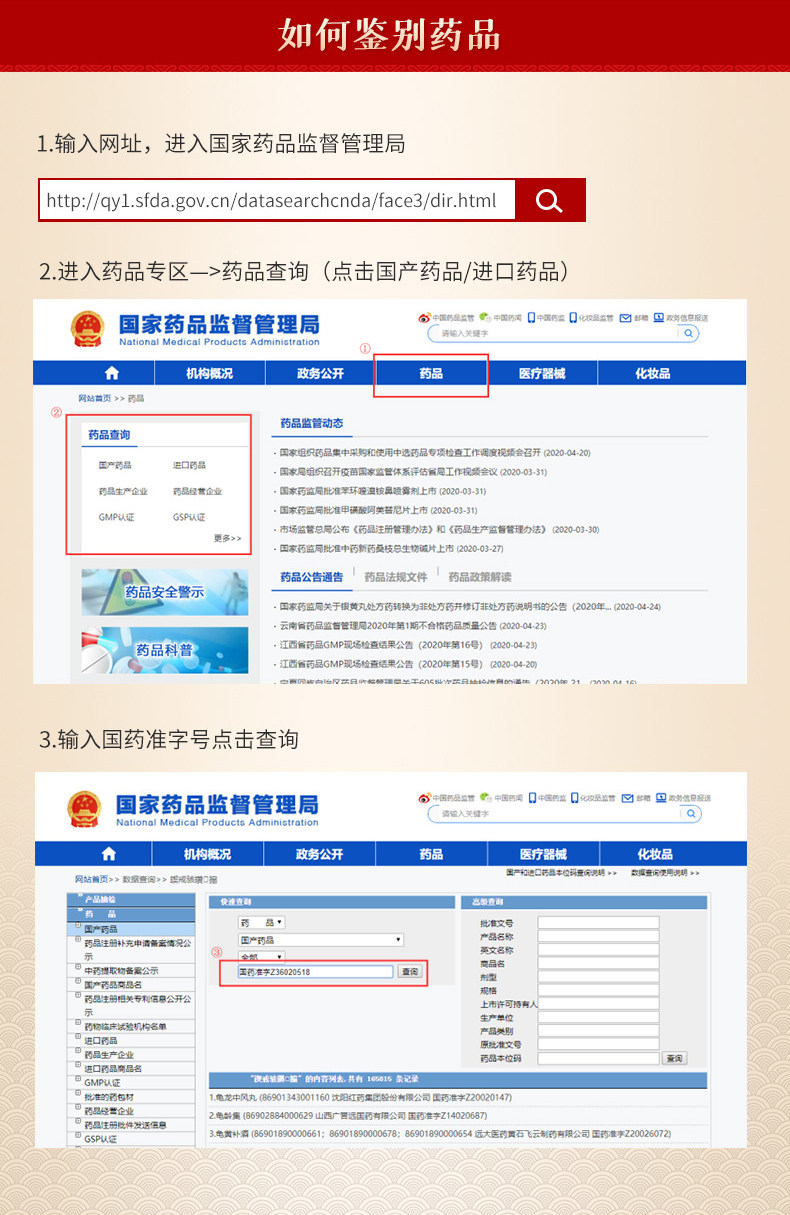Open the 药品注册管理办法 news headline
The height and width of the screenshot is (1215, 790).
coord(439,530)
